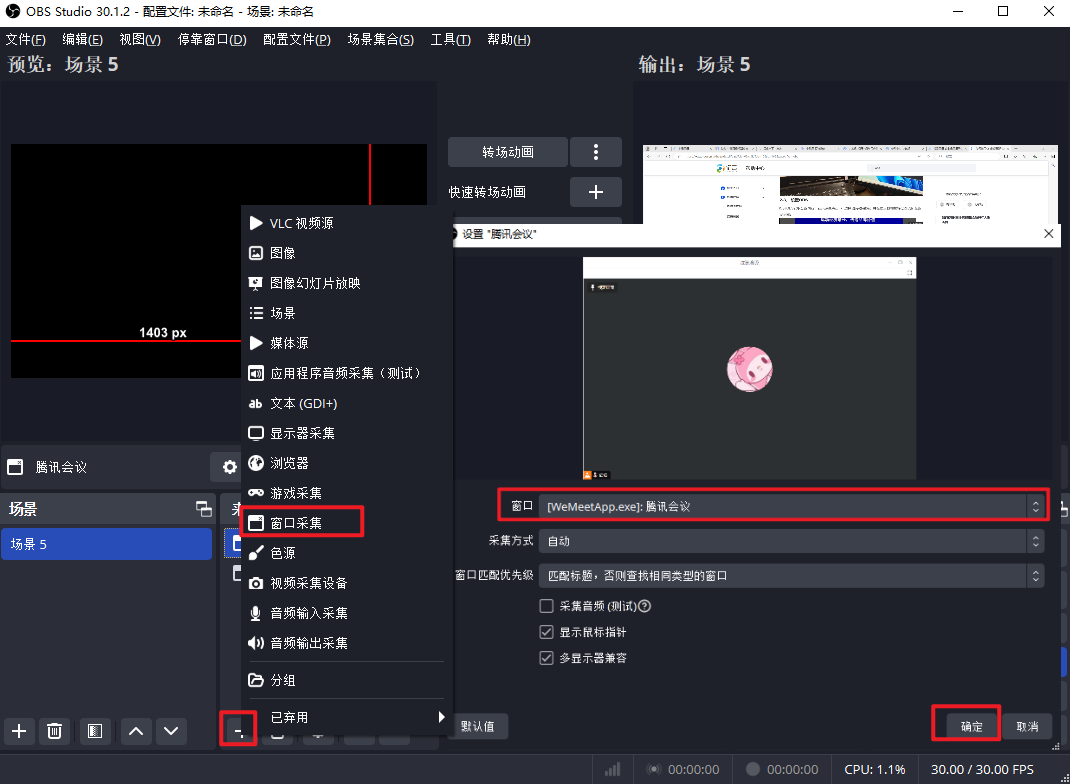Expand the 已弃用 submenu

345,717
